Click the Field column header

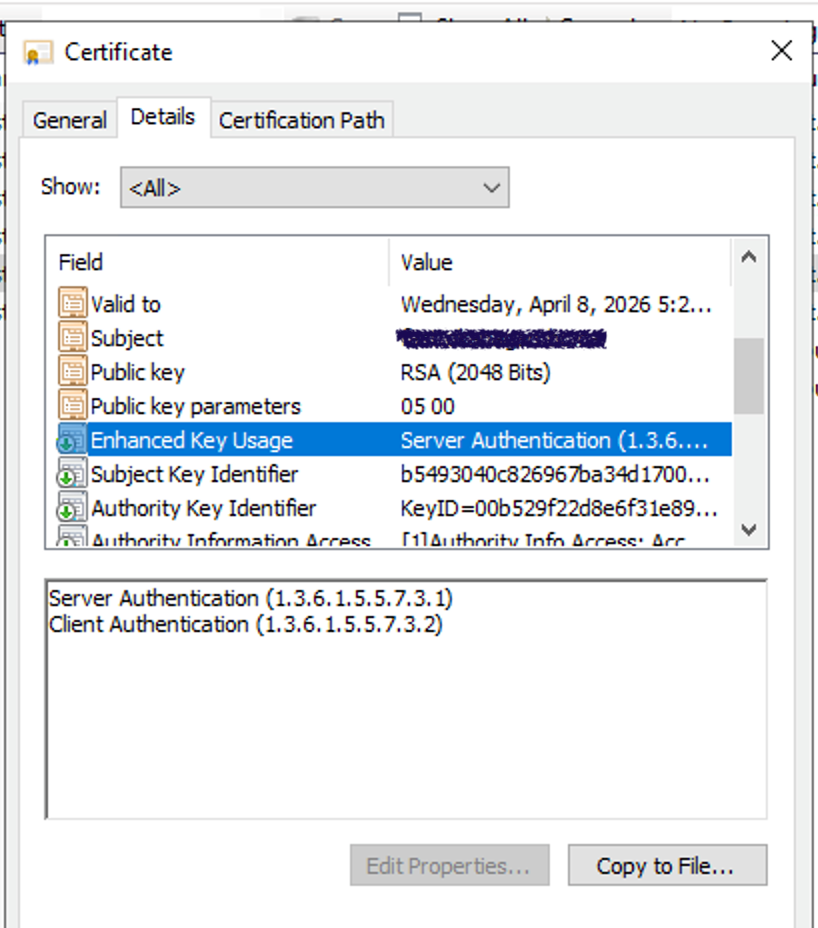click(x=81, y=262)
